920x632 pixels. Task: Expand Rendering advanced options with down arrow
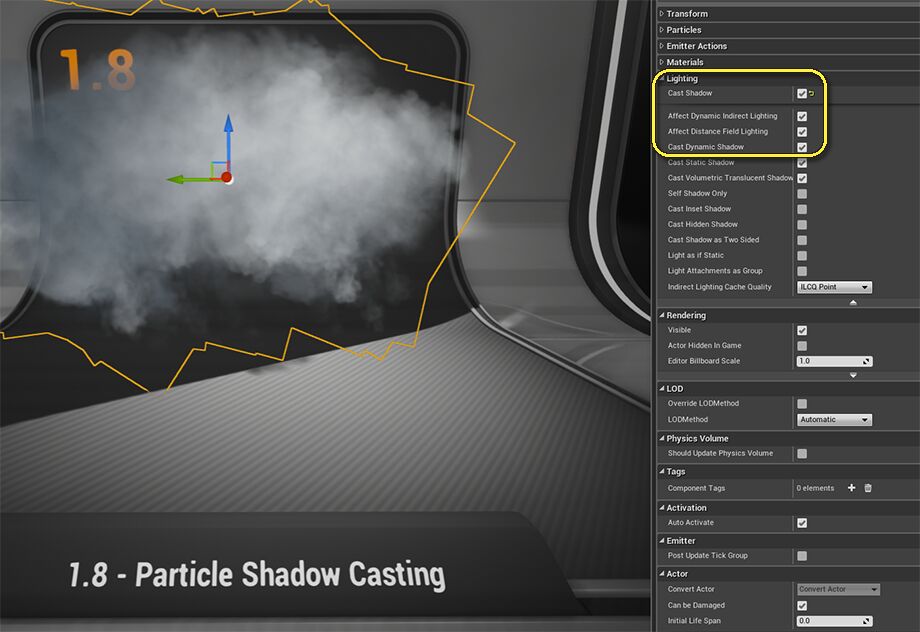click(853, 375)
